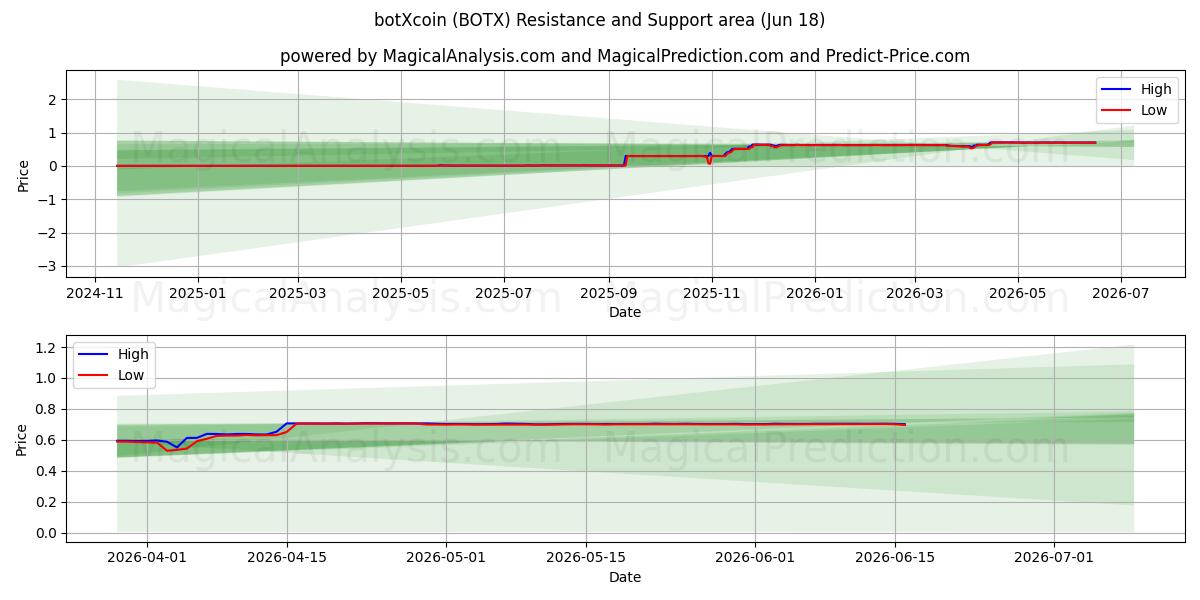Click the red Low line dip near 2026-04-03 in bottom chart
This screenshot has width=1200, height=600.
167,450
